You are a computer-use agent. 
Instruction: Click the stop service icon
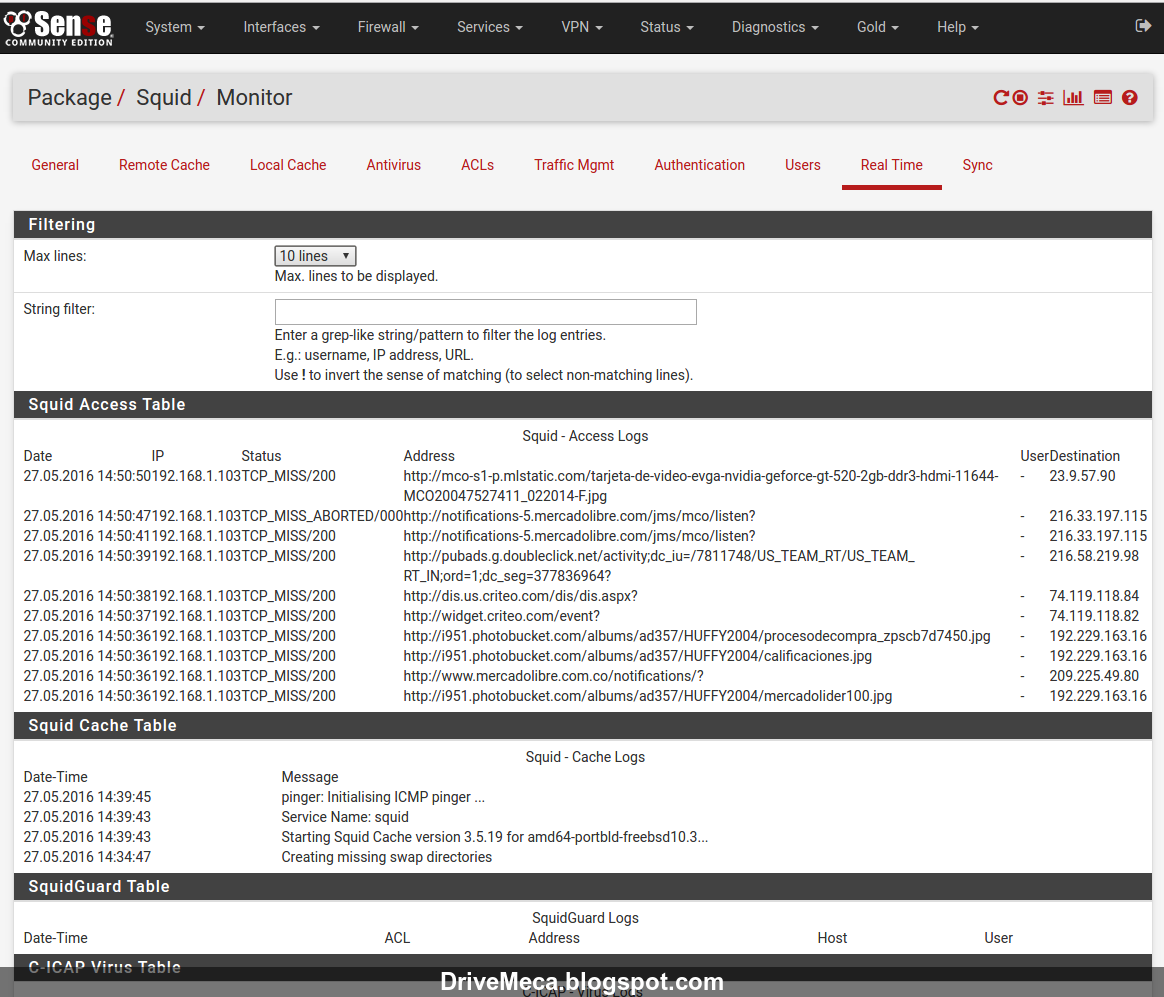pos(1021,97)
